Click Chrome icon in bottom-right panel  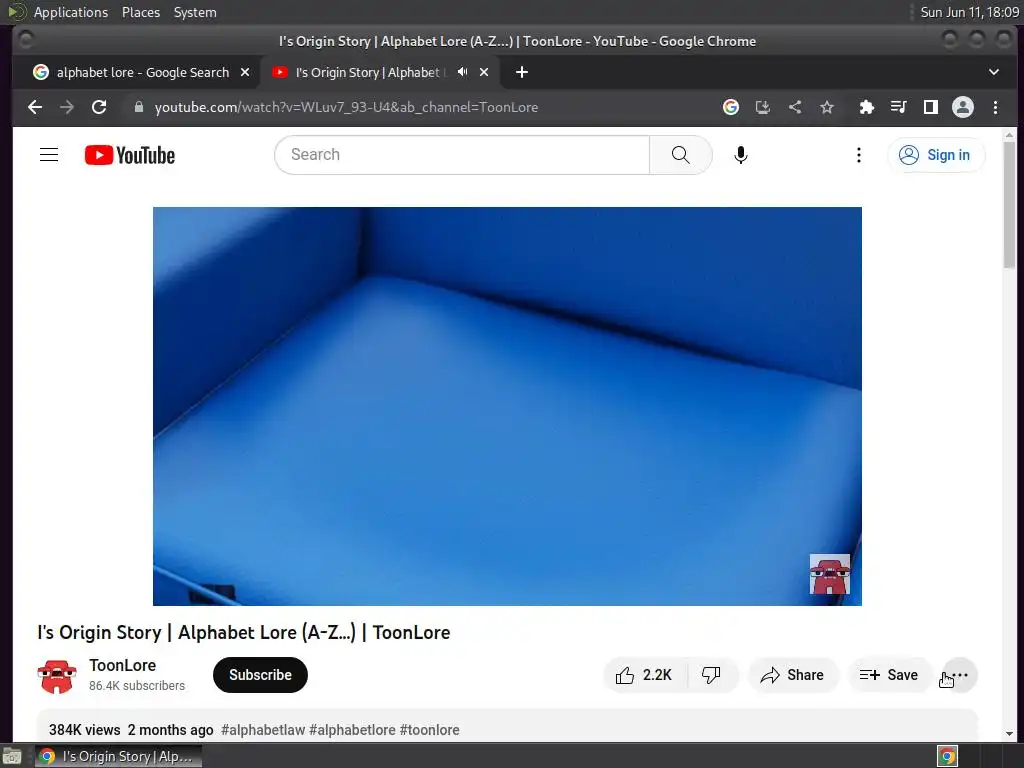click(947, 756)
